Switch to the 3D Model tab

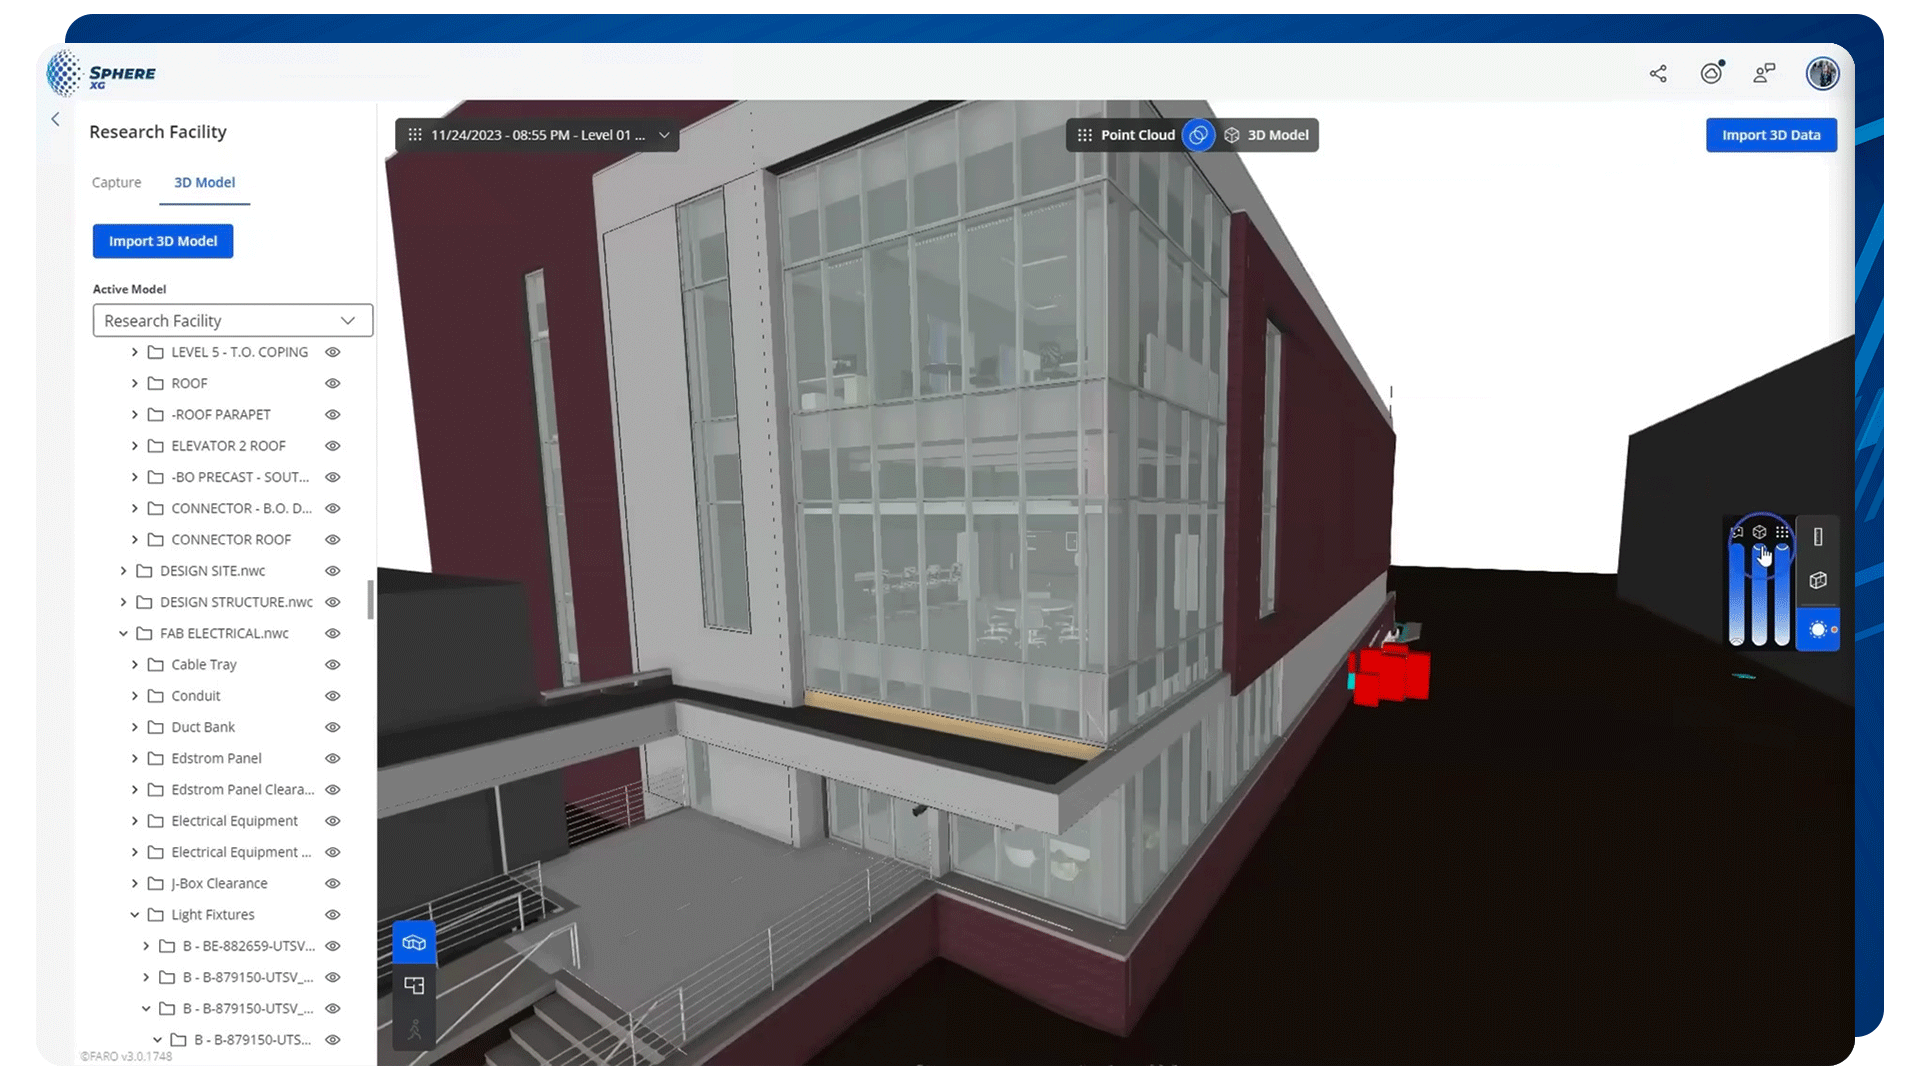coord(205,182)
